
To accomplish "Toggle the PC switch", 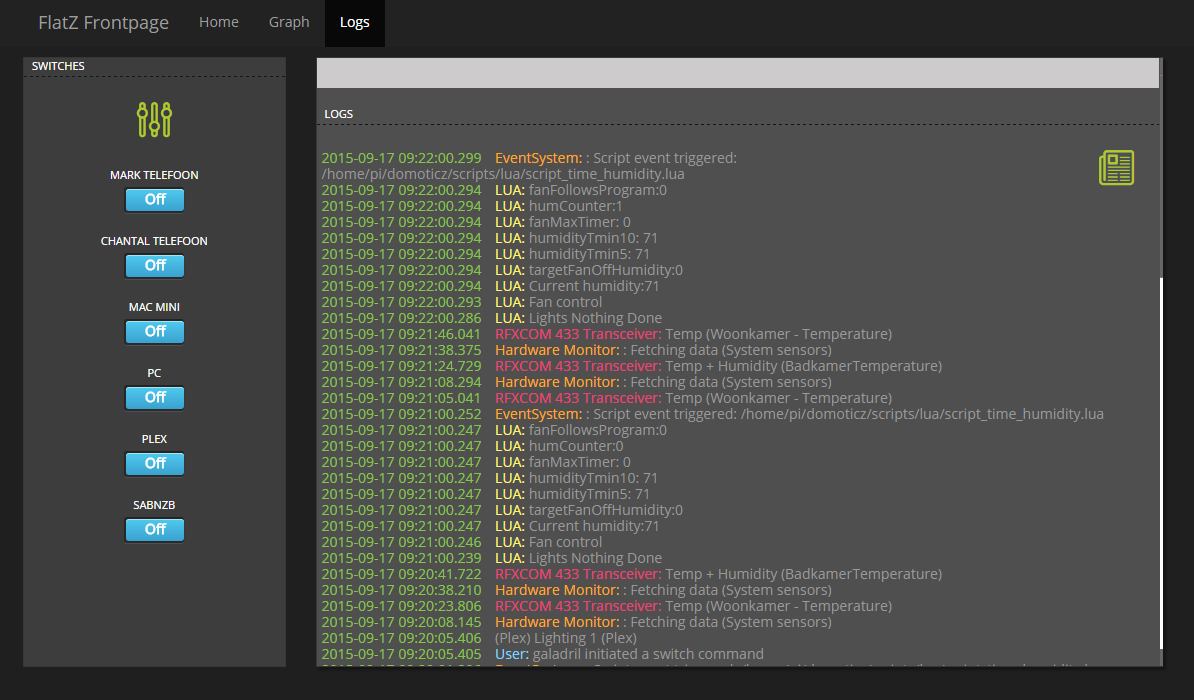I will [x=155, y=398].
